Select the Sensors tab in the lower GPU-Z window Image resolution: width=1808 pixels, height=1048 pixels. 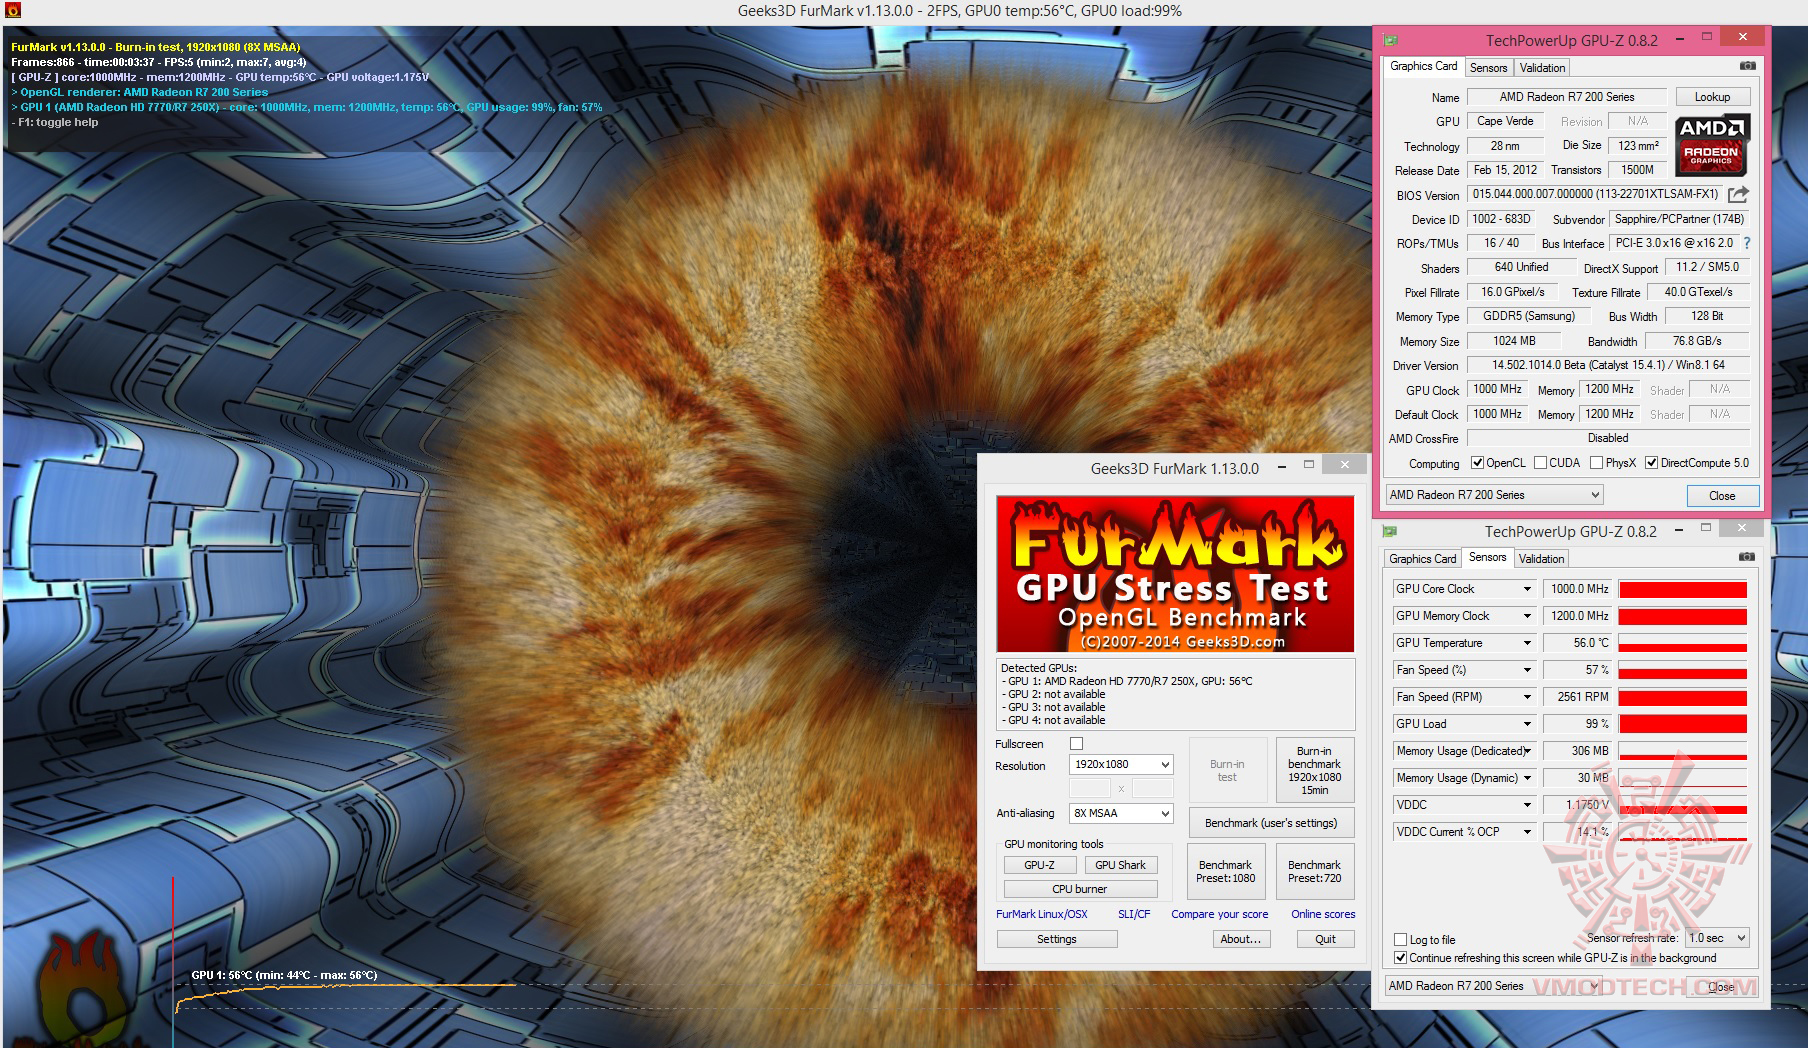pos(1487,557)
